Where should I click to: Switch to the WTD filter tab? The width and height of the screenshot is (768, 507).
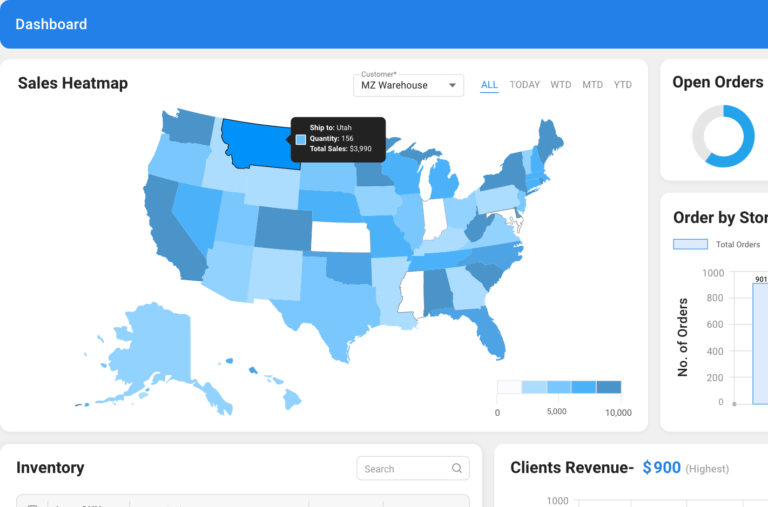coord(560,85)
